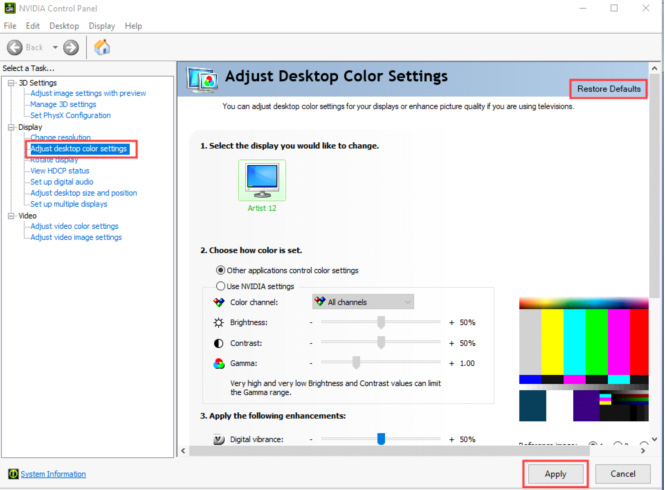Viewport: 665px width, 490px height.
Task: Select Other applications control color settings
Action: [221, 270]
